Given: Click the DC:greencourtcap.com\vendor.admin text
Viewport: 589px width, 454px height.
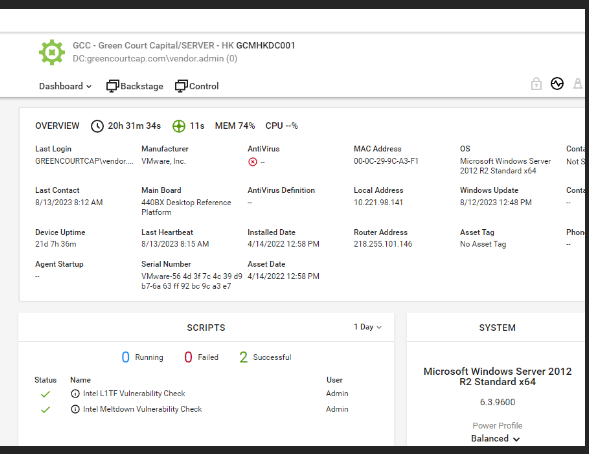Looking at the screenshot, I should click(155, 59).
